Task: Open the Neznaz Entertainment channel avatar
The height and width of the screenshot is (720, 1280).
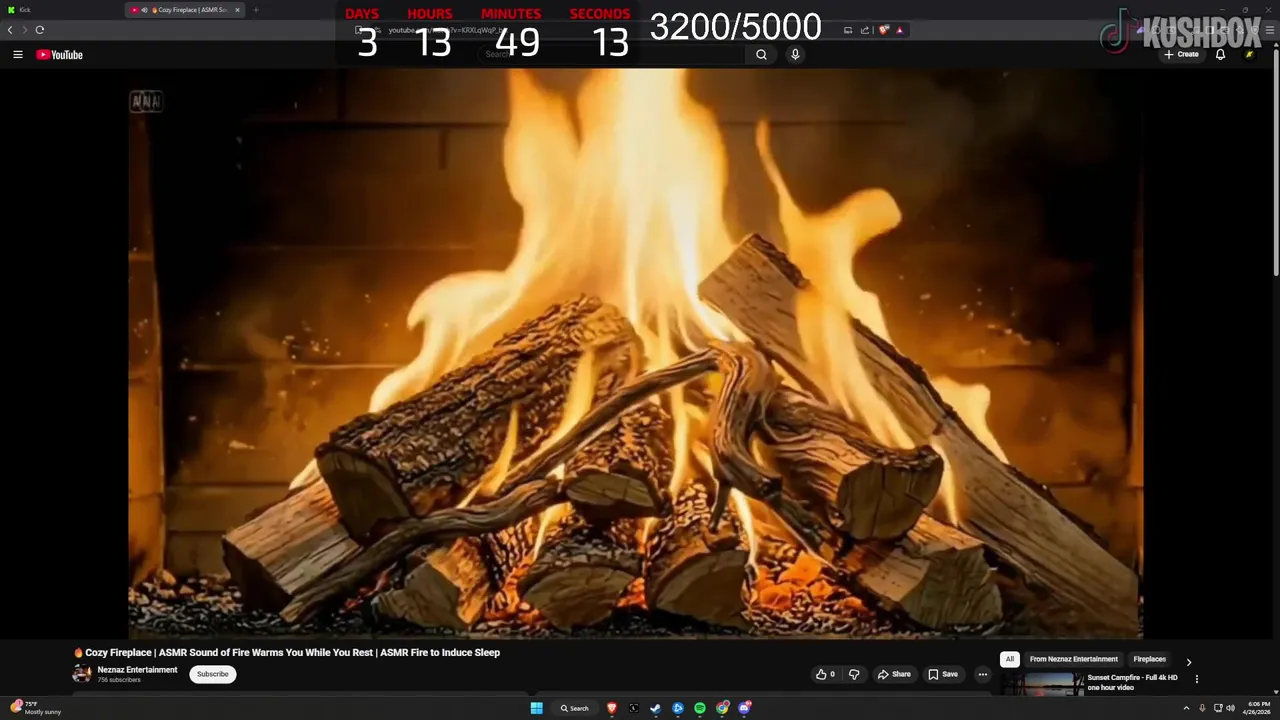Action: tap(82, 674)
